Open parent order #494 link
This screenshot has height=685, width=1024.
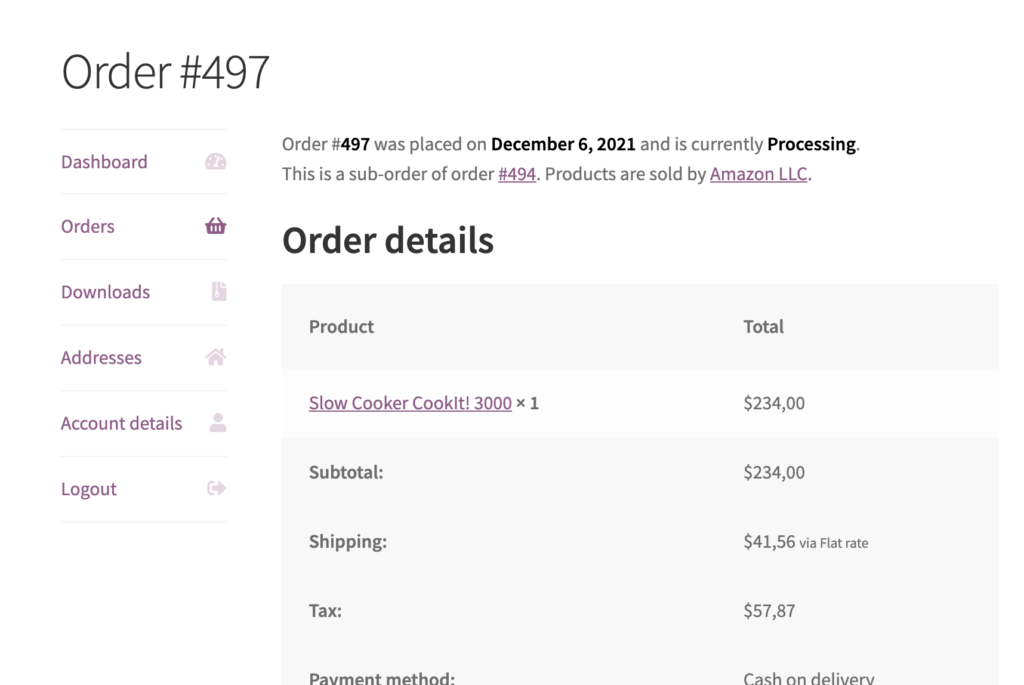click(517, 174)
